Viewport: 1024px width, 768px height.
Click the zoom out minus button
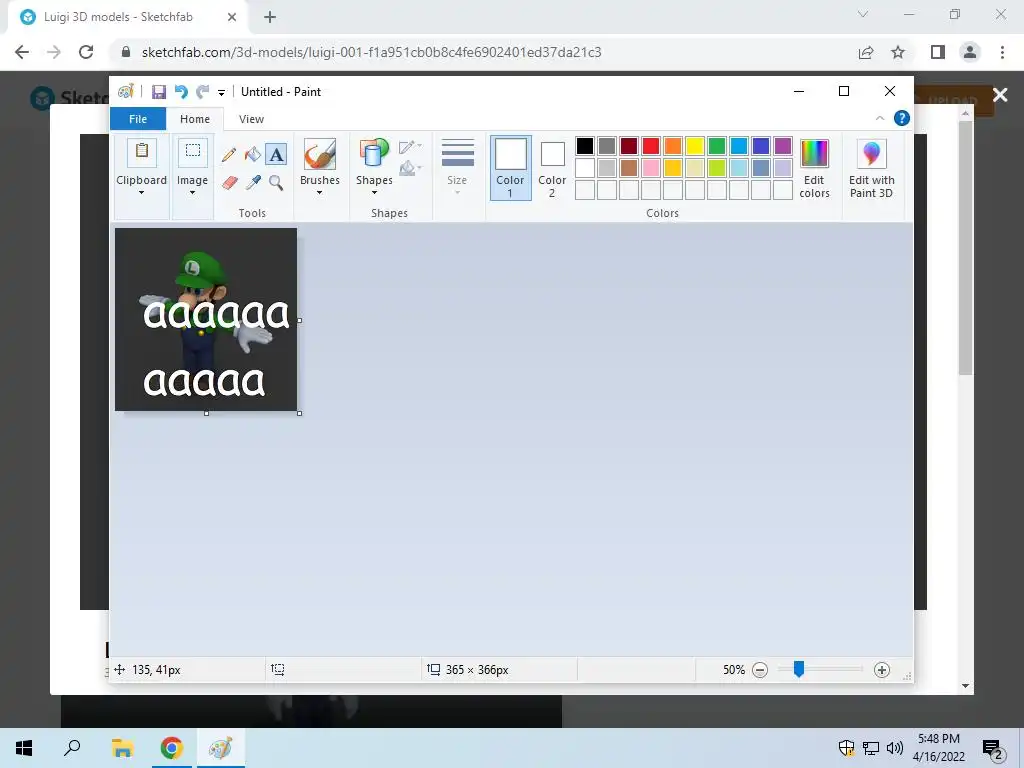tap(760, 670)
